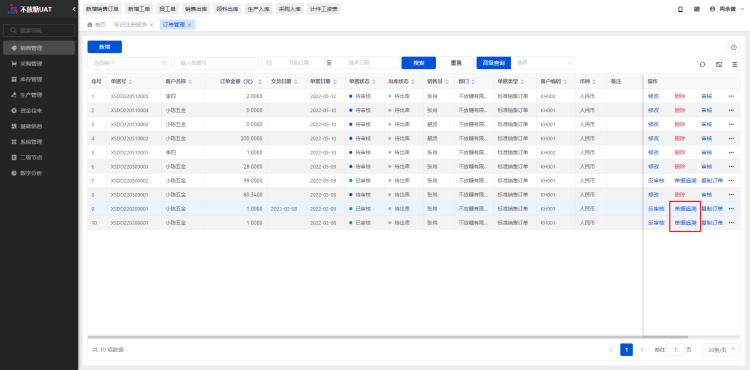Click 审核 for order XSDD220510003
This screenshot has height=370, width=750.
click(706, 124)
